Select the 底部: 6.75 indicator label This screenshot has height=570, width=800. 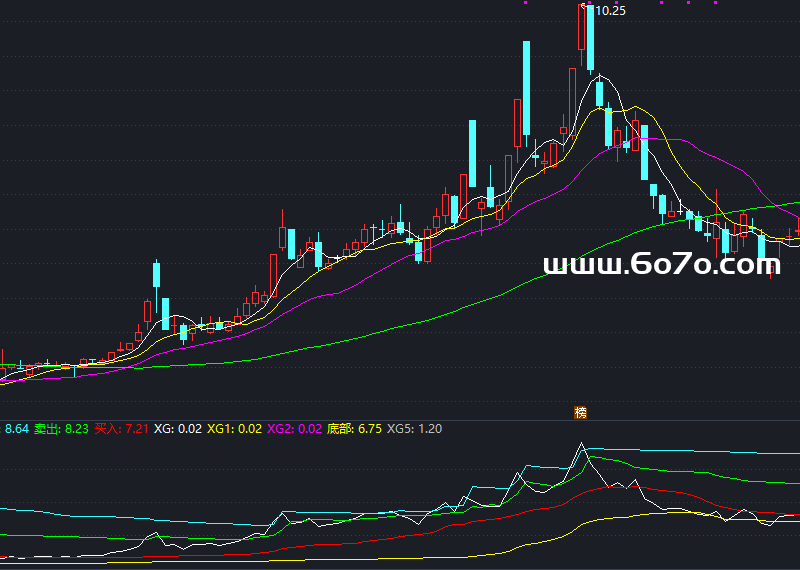354,429
